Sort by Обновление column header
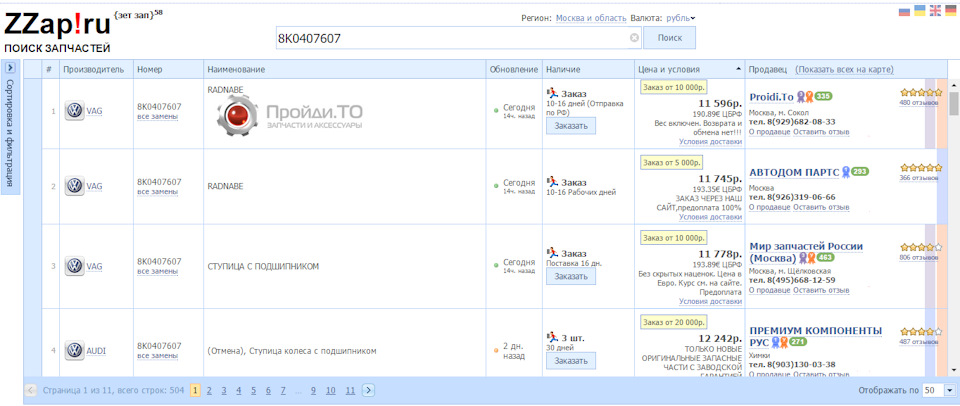 pos(514,70)
